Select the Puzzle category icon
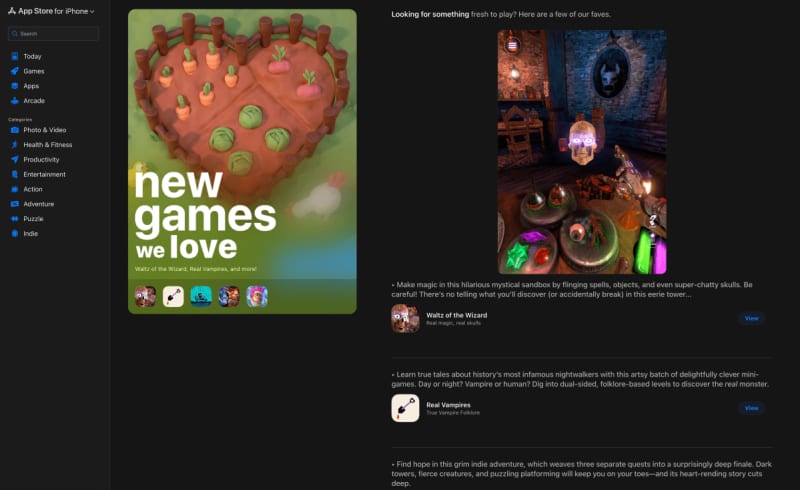 [x=15, y=218]
